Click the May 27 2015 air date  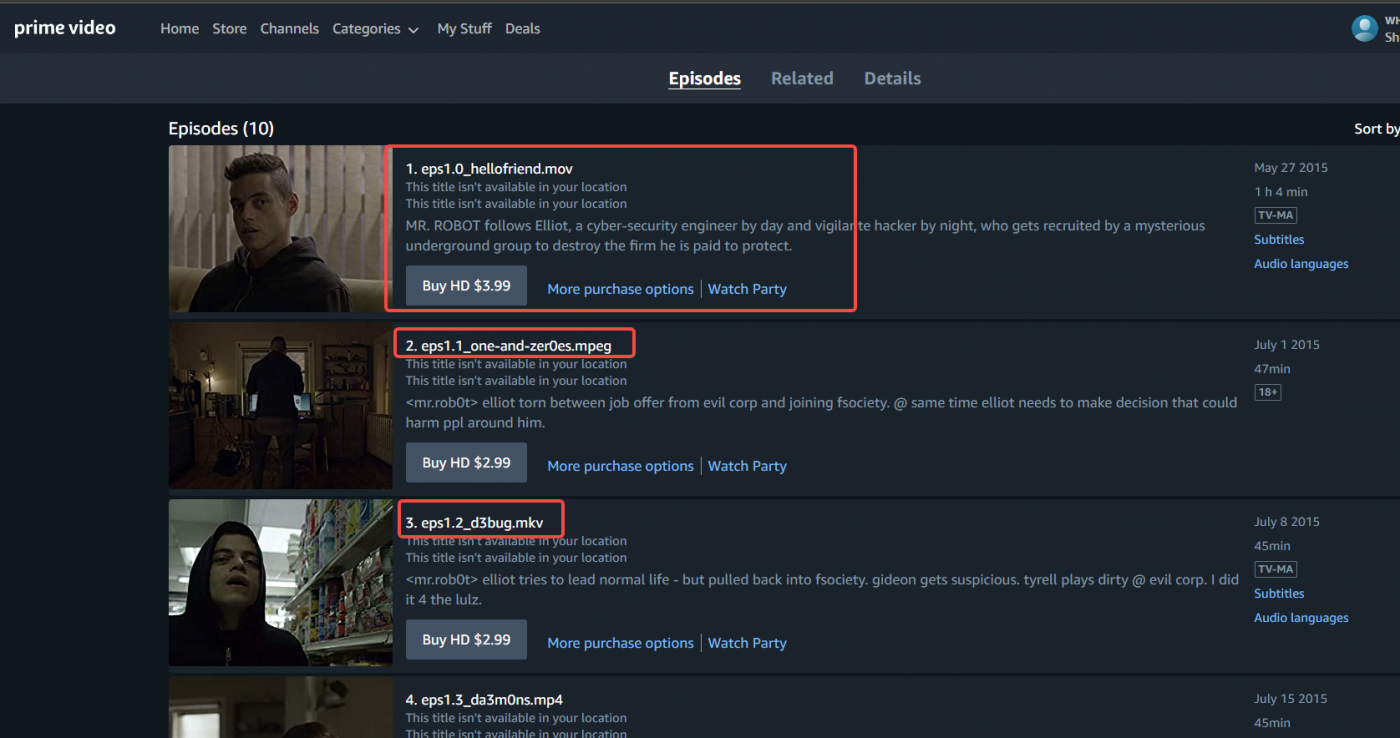[x=1291, y=168]
